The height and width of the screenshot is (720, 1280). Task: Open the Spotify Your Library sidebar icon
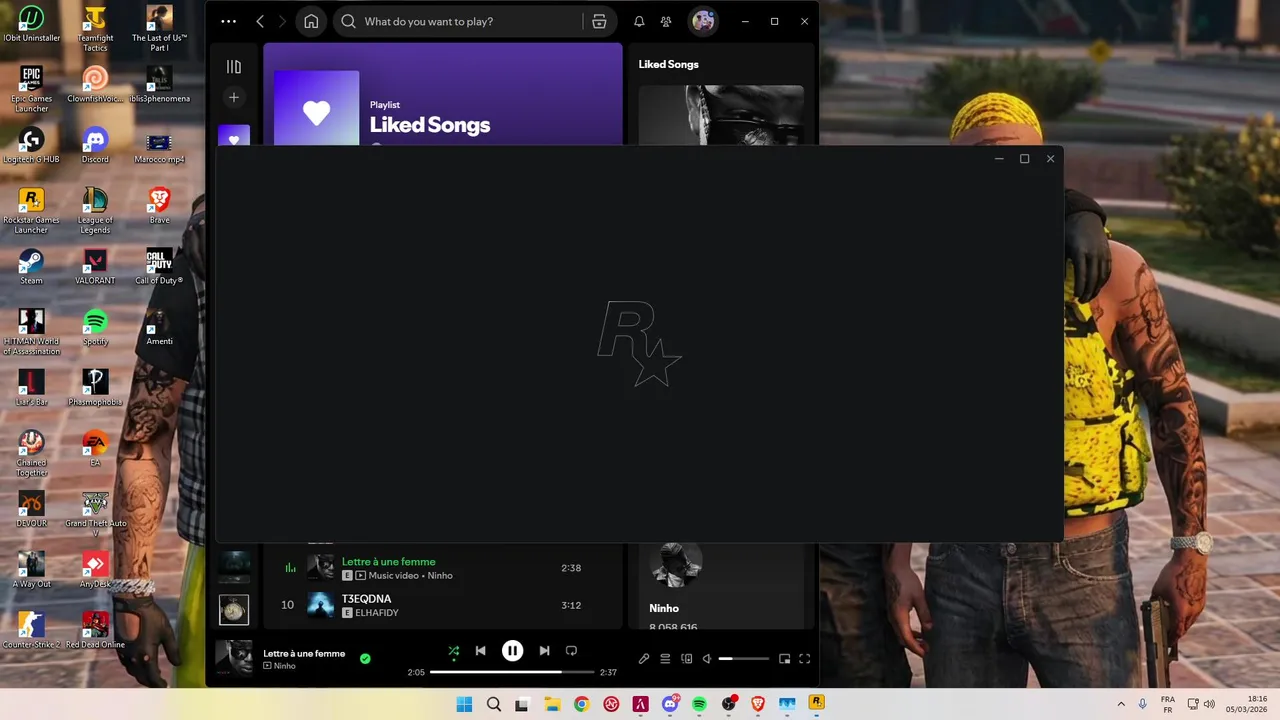click(234, 67)
